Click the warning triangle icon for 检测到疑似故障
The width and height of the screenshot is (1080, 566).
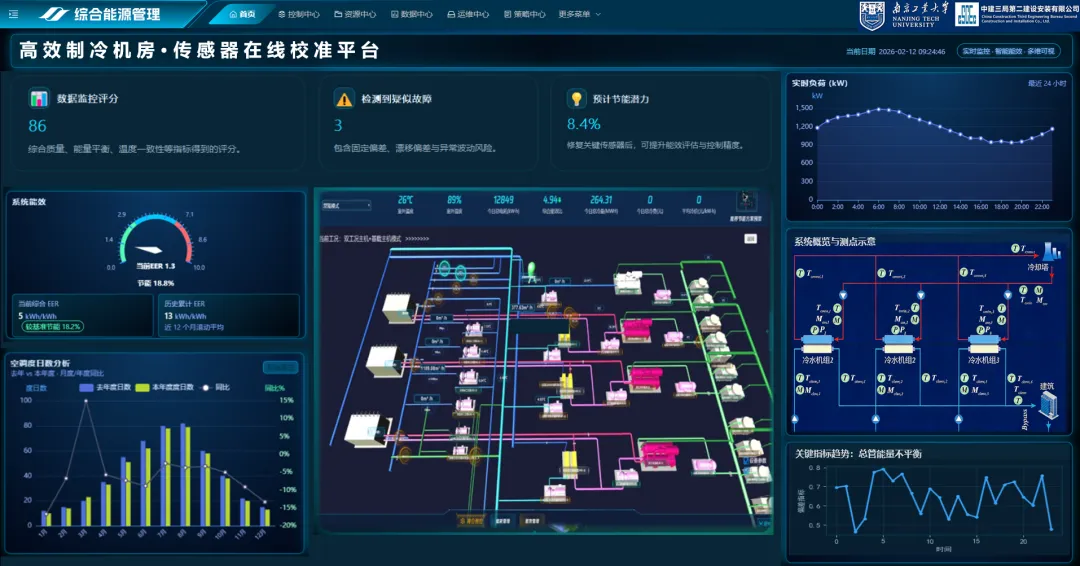point(344,99)
